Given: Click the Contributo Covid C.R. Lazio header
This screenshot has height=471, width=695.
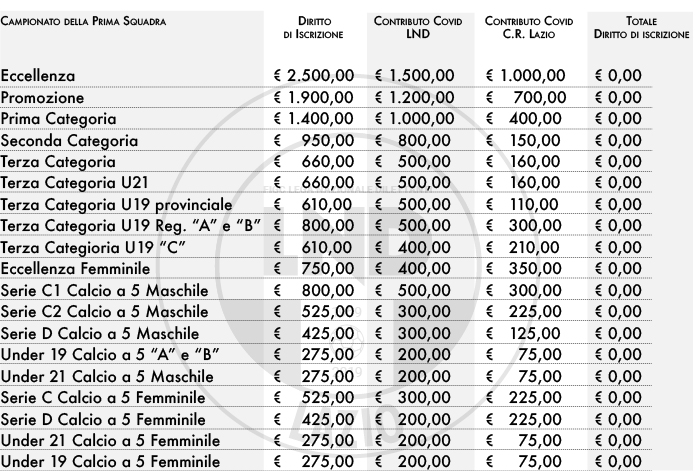Looking at the screenshot, I should [x=529, y=27].
